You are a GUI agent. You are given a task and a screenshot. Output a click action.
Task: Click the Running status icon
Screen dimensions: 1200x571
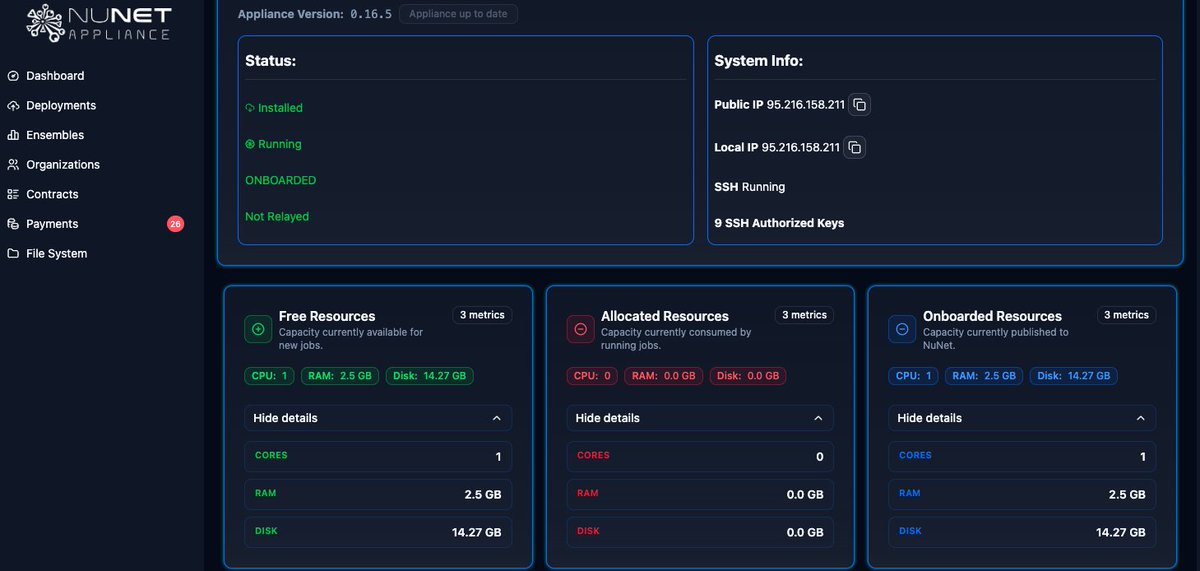(250, 144)
